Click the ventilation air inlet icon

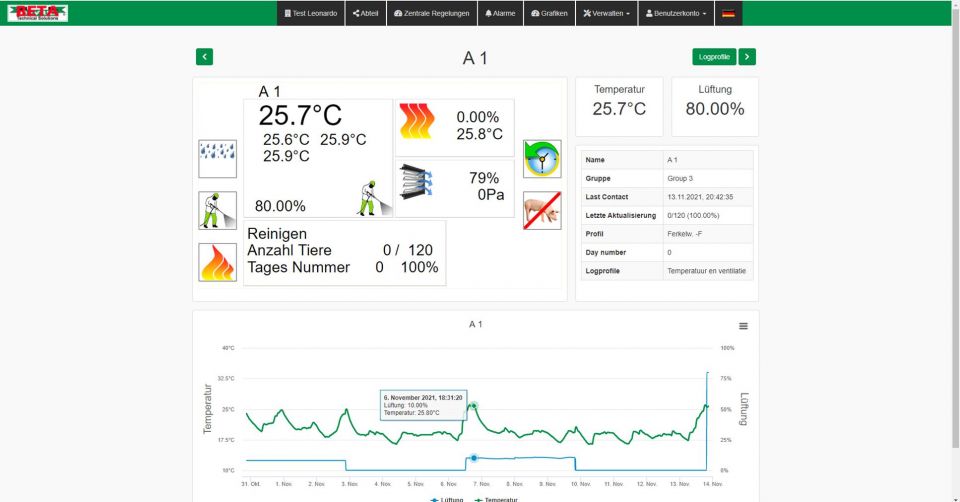[x=418, y=184]
